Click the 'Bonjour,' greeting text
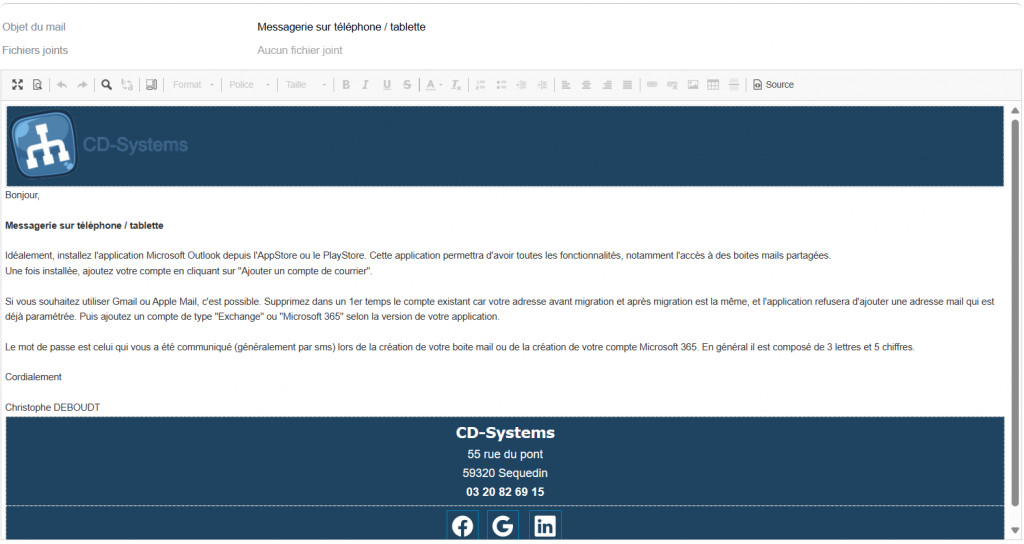Image resolution: width=1024 pixels, height=544 pixels. (x=22, y=195)
